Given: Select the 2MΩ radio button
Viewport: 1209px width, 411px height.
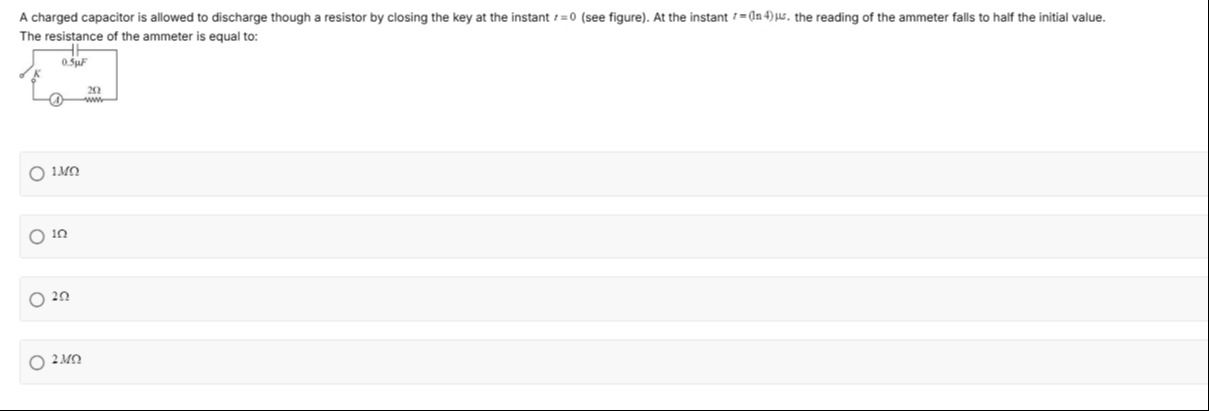Looking at the screenshot, I should 37,362.
